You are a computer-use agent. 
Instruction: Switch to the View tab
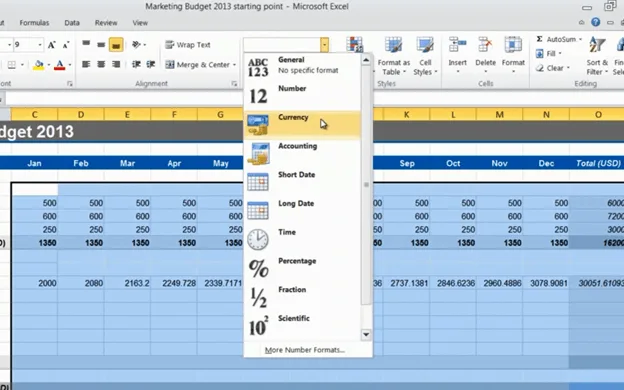140,23
